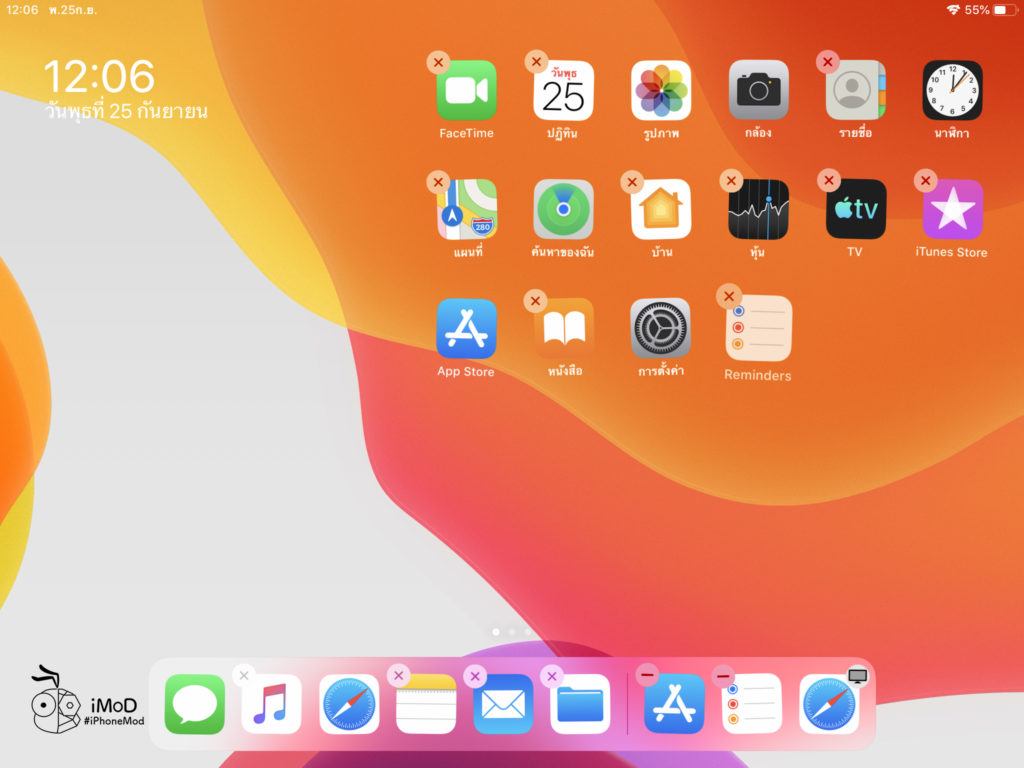The height and width of the screenshot is (768, 1024).
Task: Open the Apple TV app
Action: (x=854, y=212)
